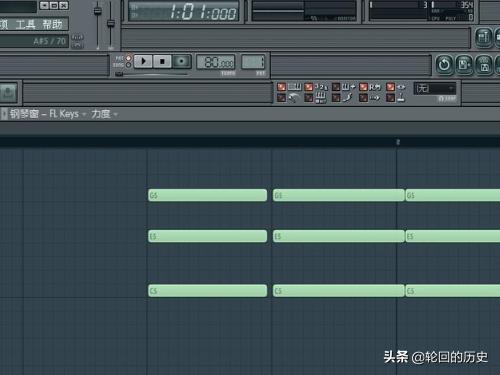Open the 力度 event property dropdown
The image size is (500, 375).
click(x=104, y=114)
